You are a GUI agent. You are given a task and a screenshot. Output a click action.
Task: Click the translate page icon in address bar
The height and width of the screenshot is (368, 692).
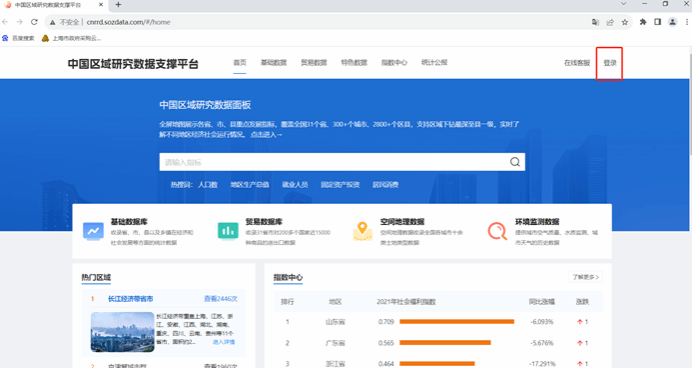click(x=595, y=22)
